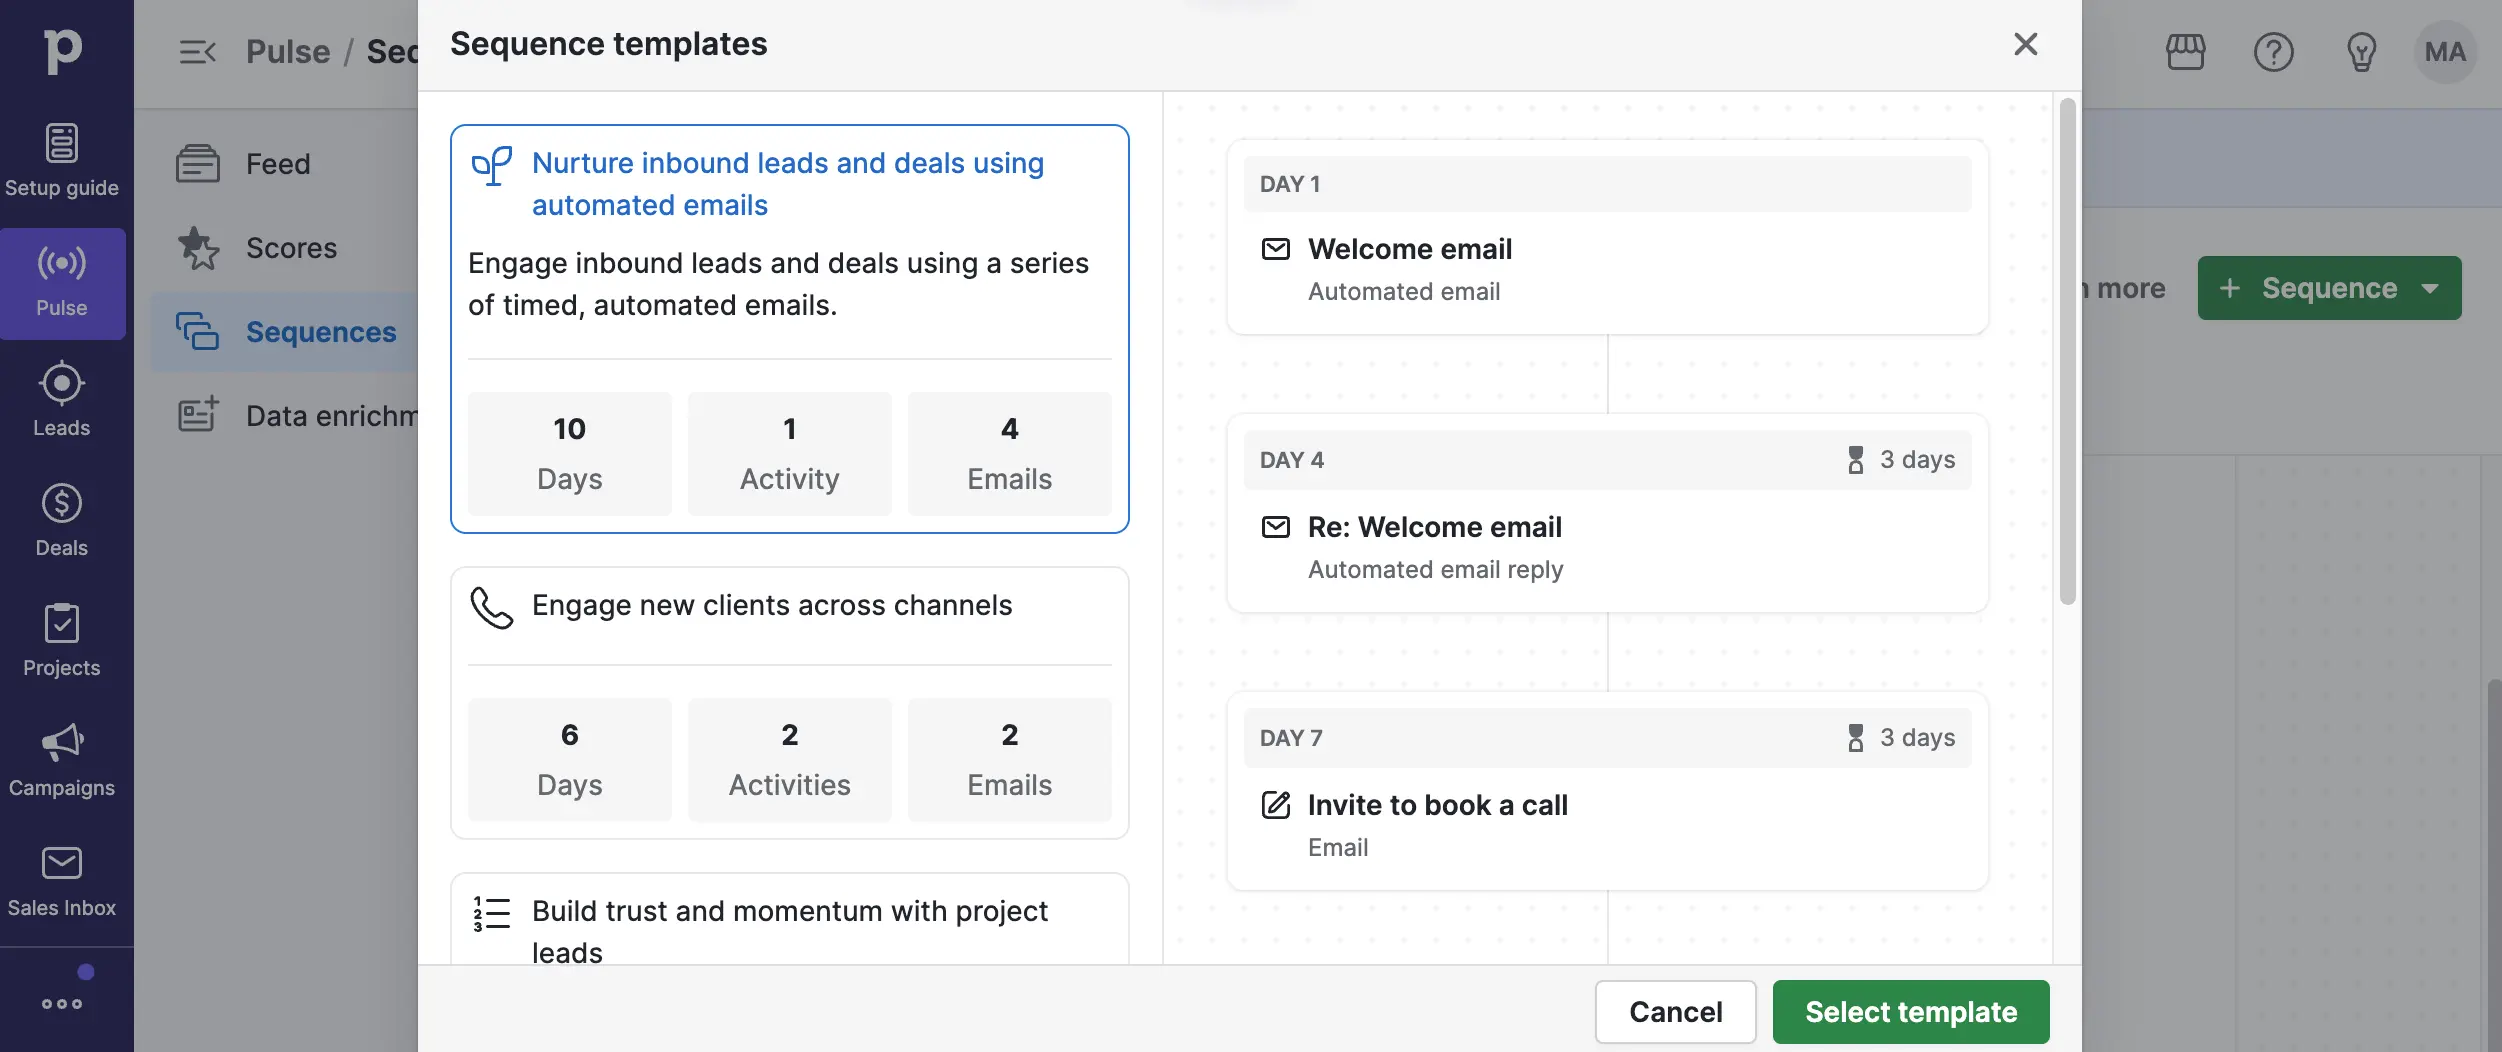Open the sidebar overflow menu with three dots
The width and height of the screenshot is (2502, 1052).
pyautogui.click(x=62, y=1005)
